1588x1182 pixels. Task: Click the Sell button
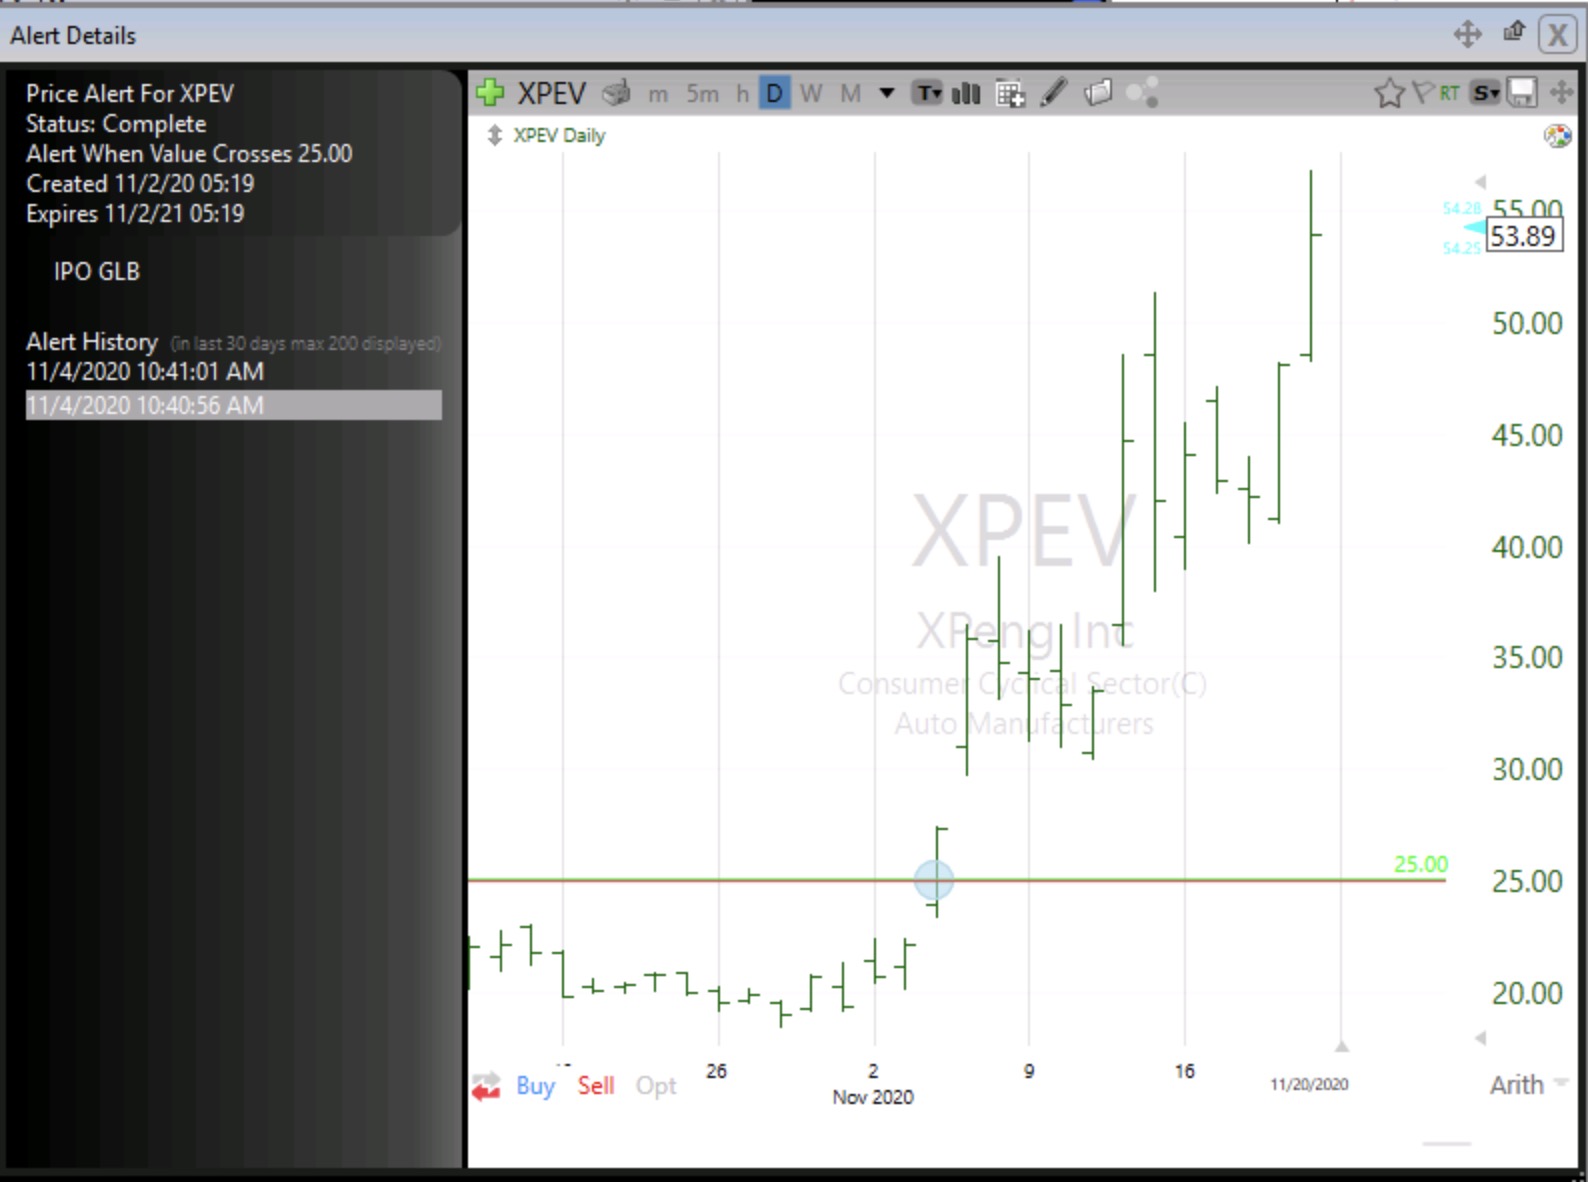tap(596, 1086)
